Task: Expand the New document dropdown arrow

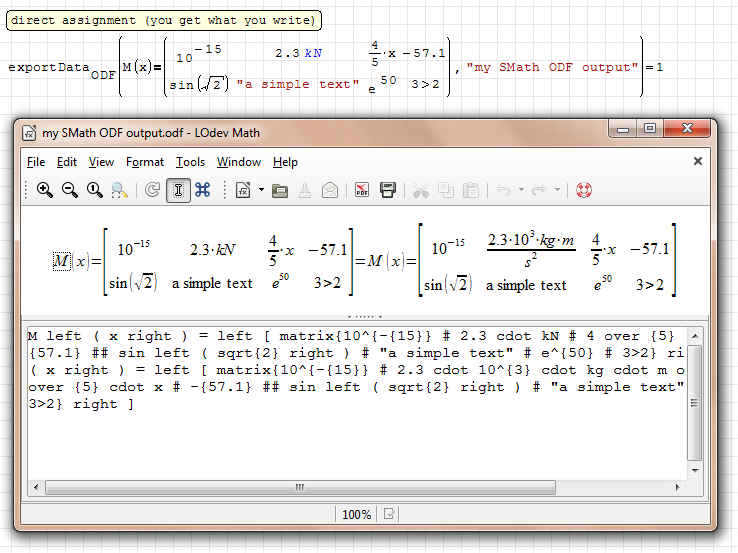Action: (x=261, y=190)
